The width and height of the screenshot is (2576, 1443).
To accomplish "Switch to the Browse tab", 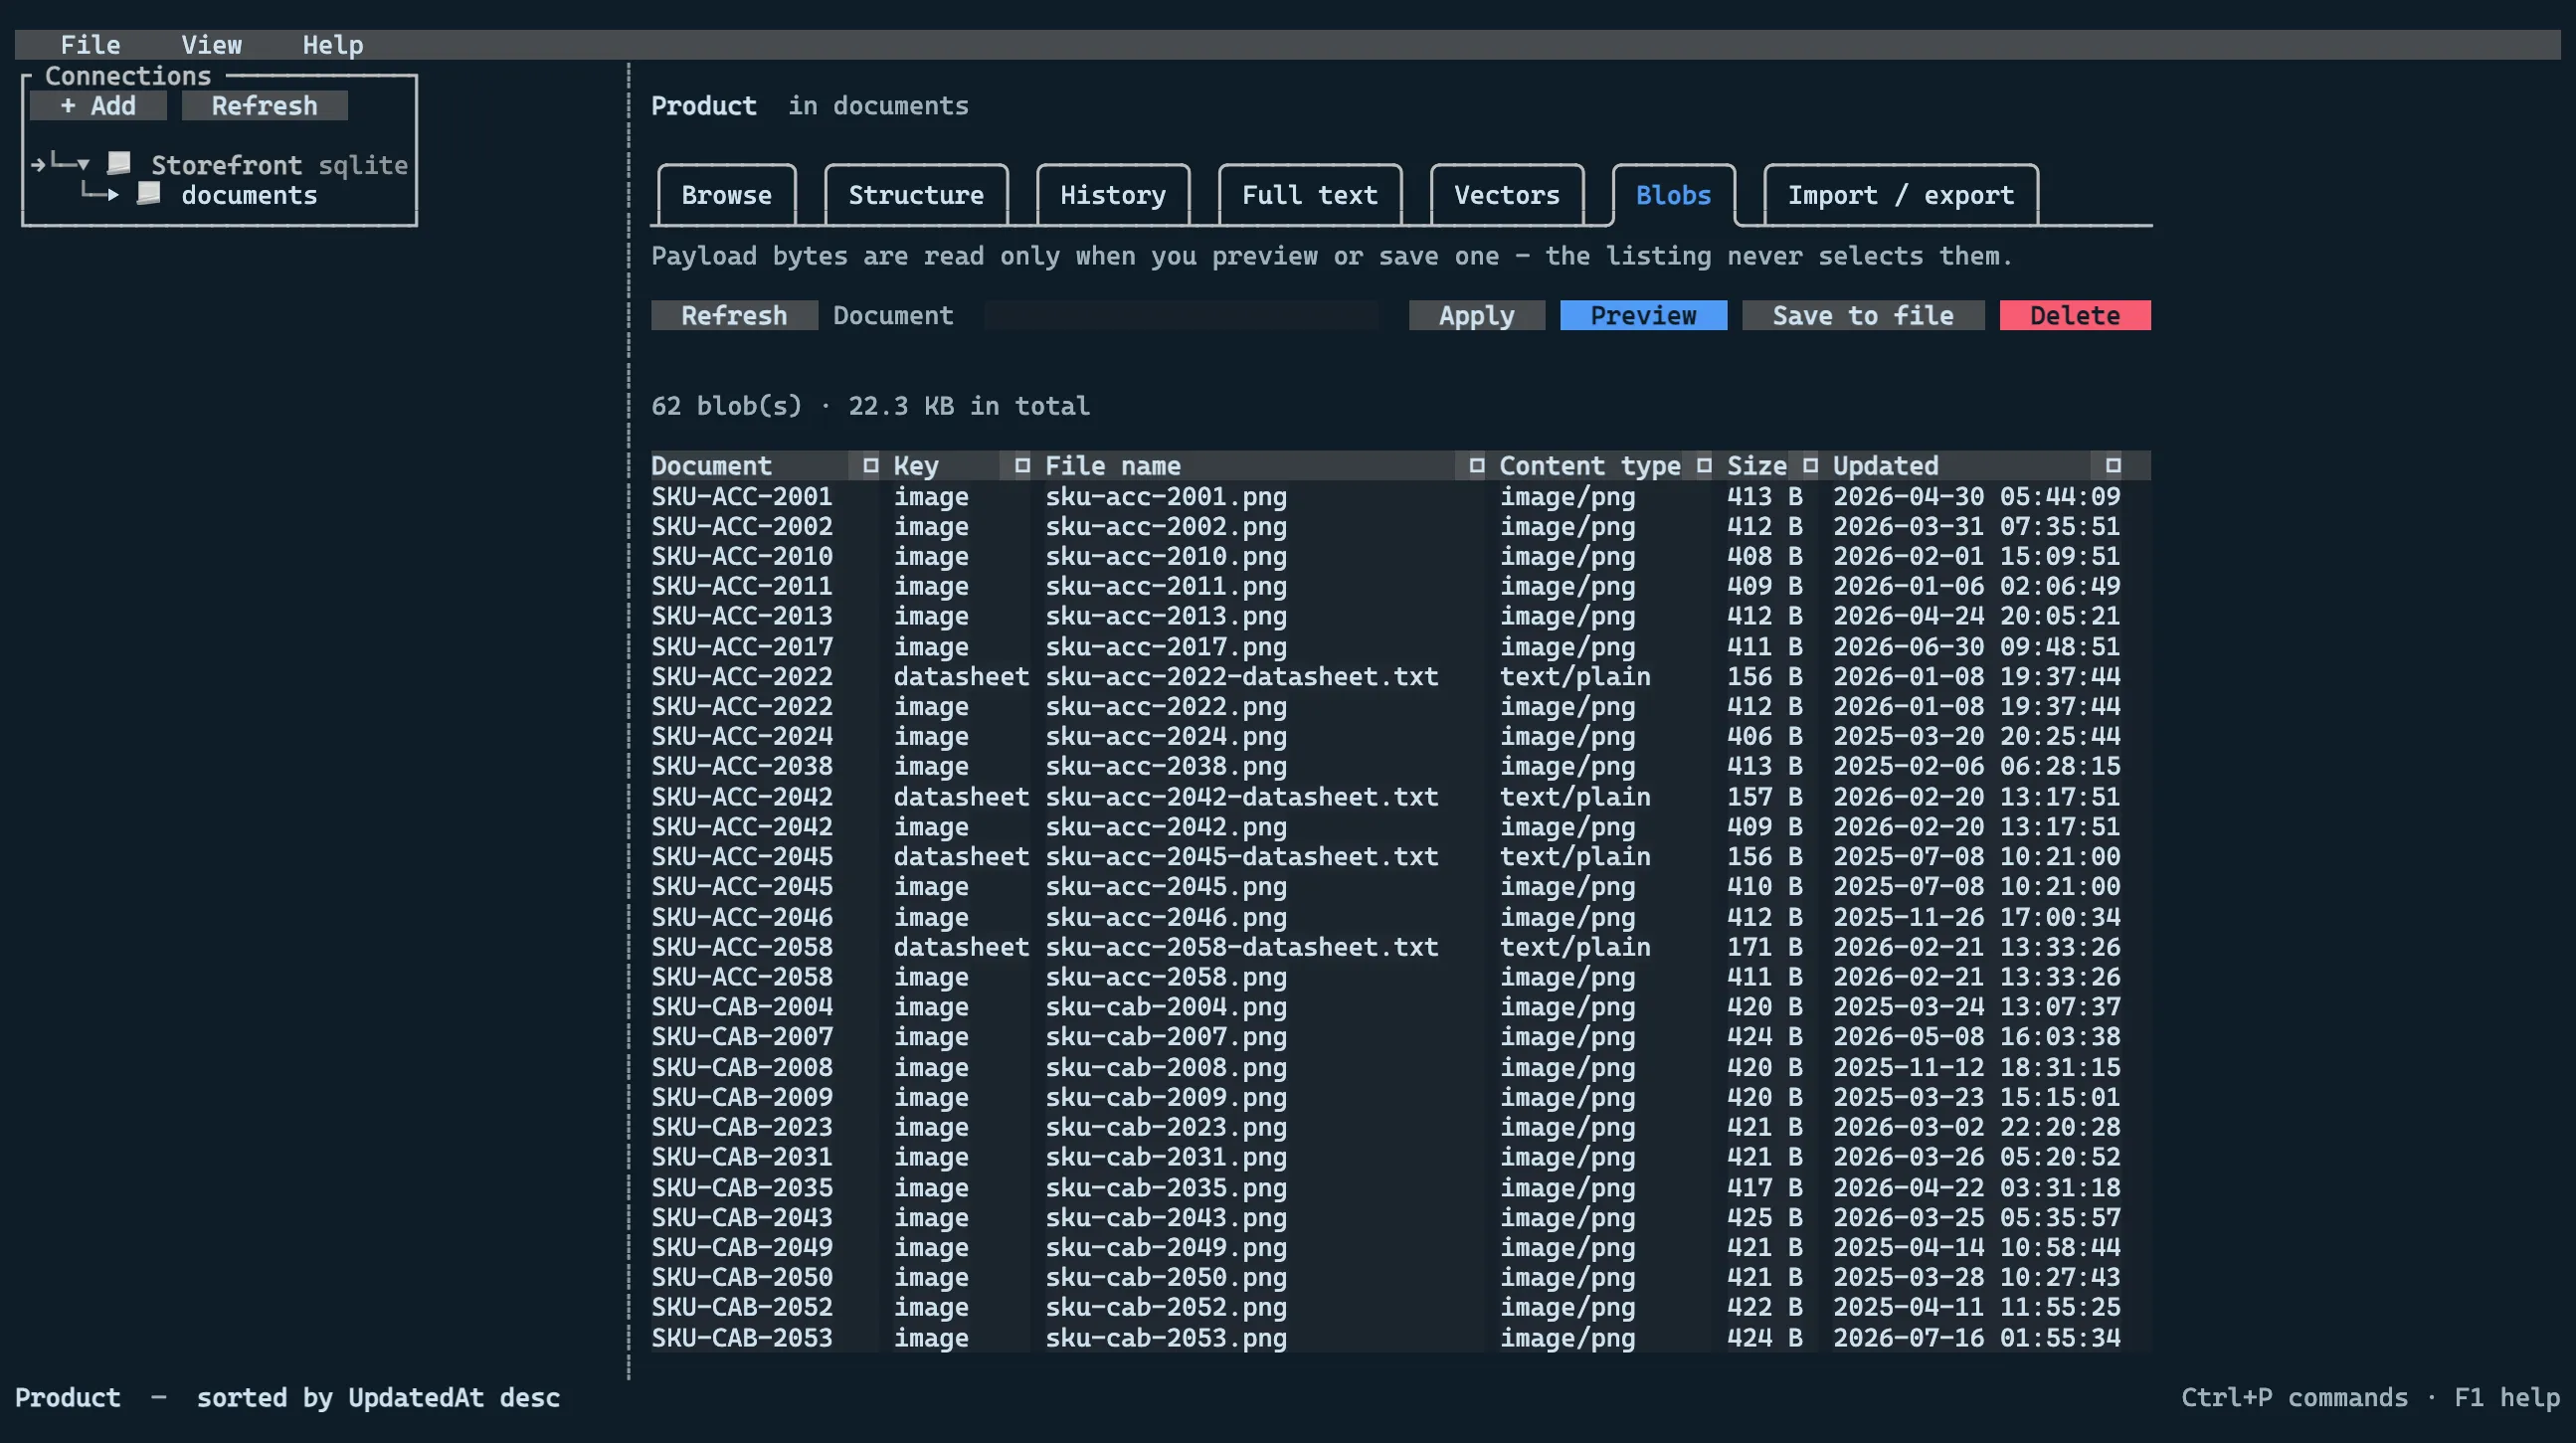I will [x=726, y=195].
